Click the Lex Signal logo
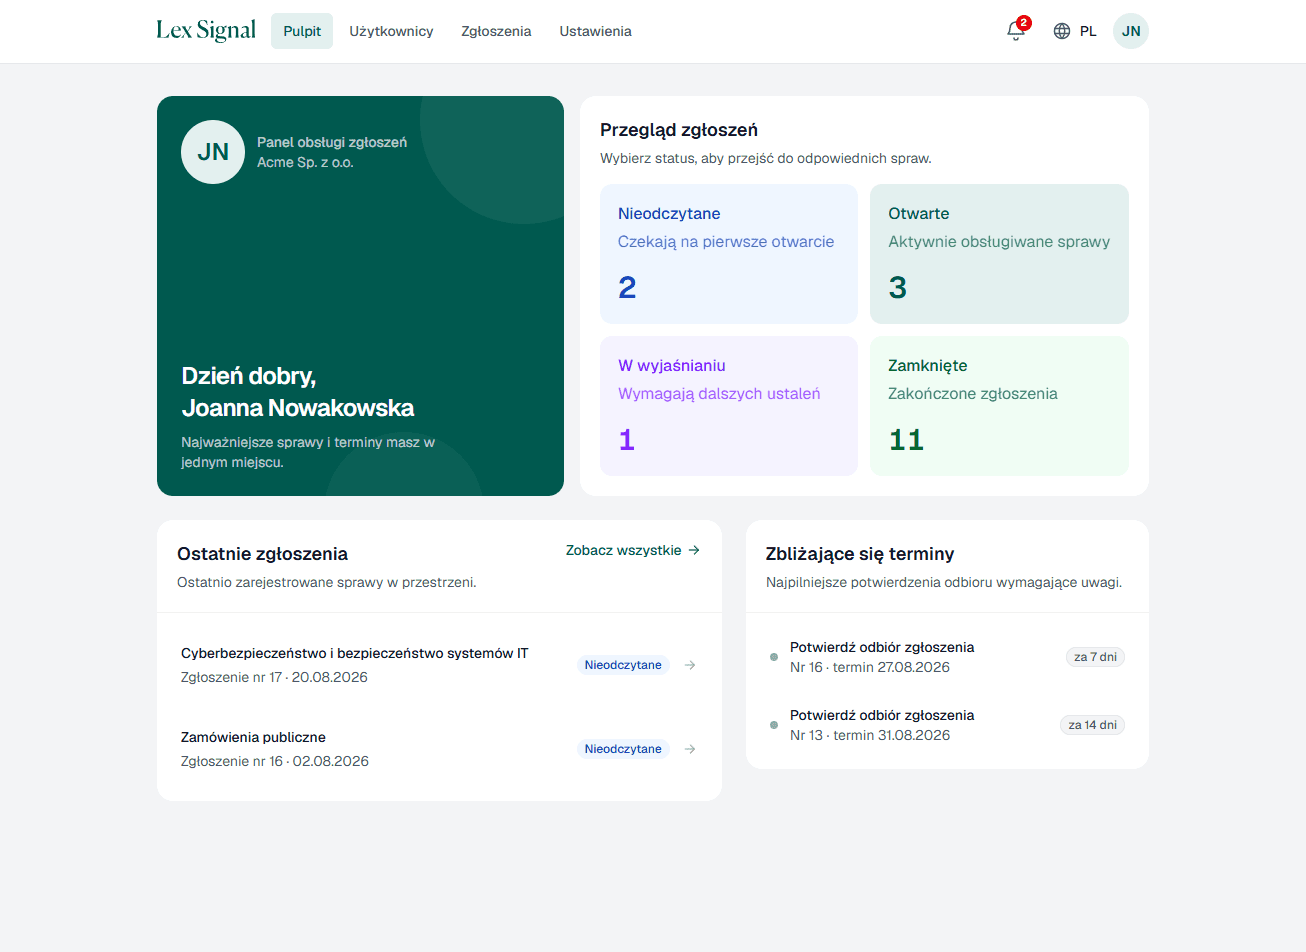The height and width of the screenshot is (952, 1306). click(x=206, y=31)
